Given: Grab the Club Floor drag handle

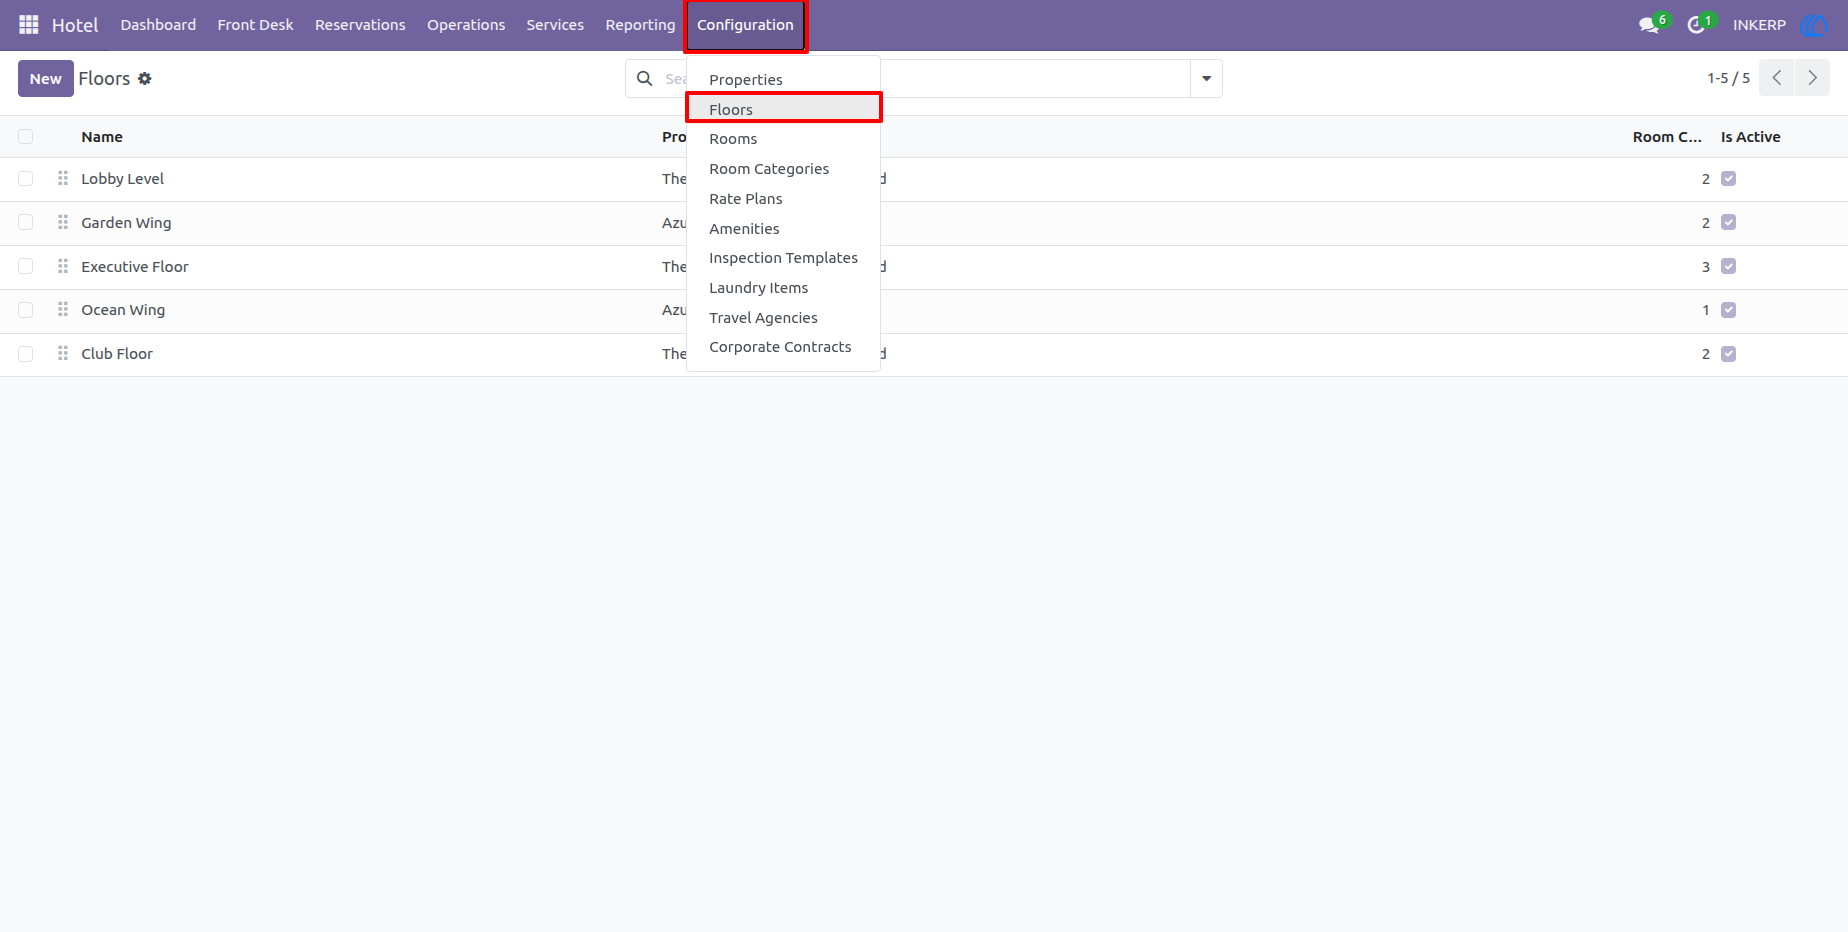Looking at the screenshot, I should click(x=63, y=353).
